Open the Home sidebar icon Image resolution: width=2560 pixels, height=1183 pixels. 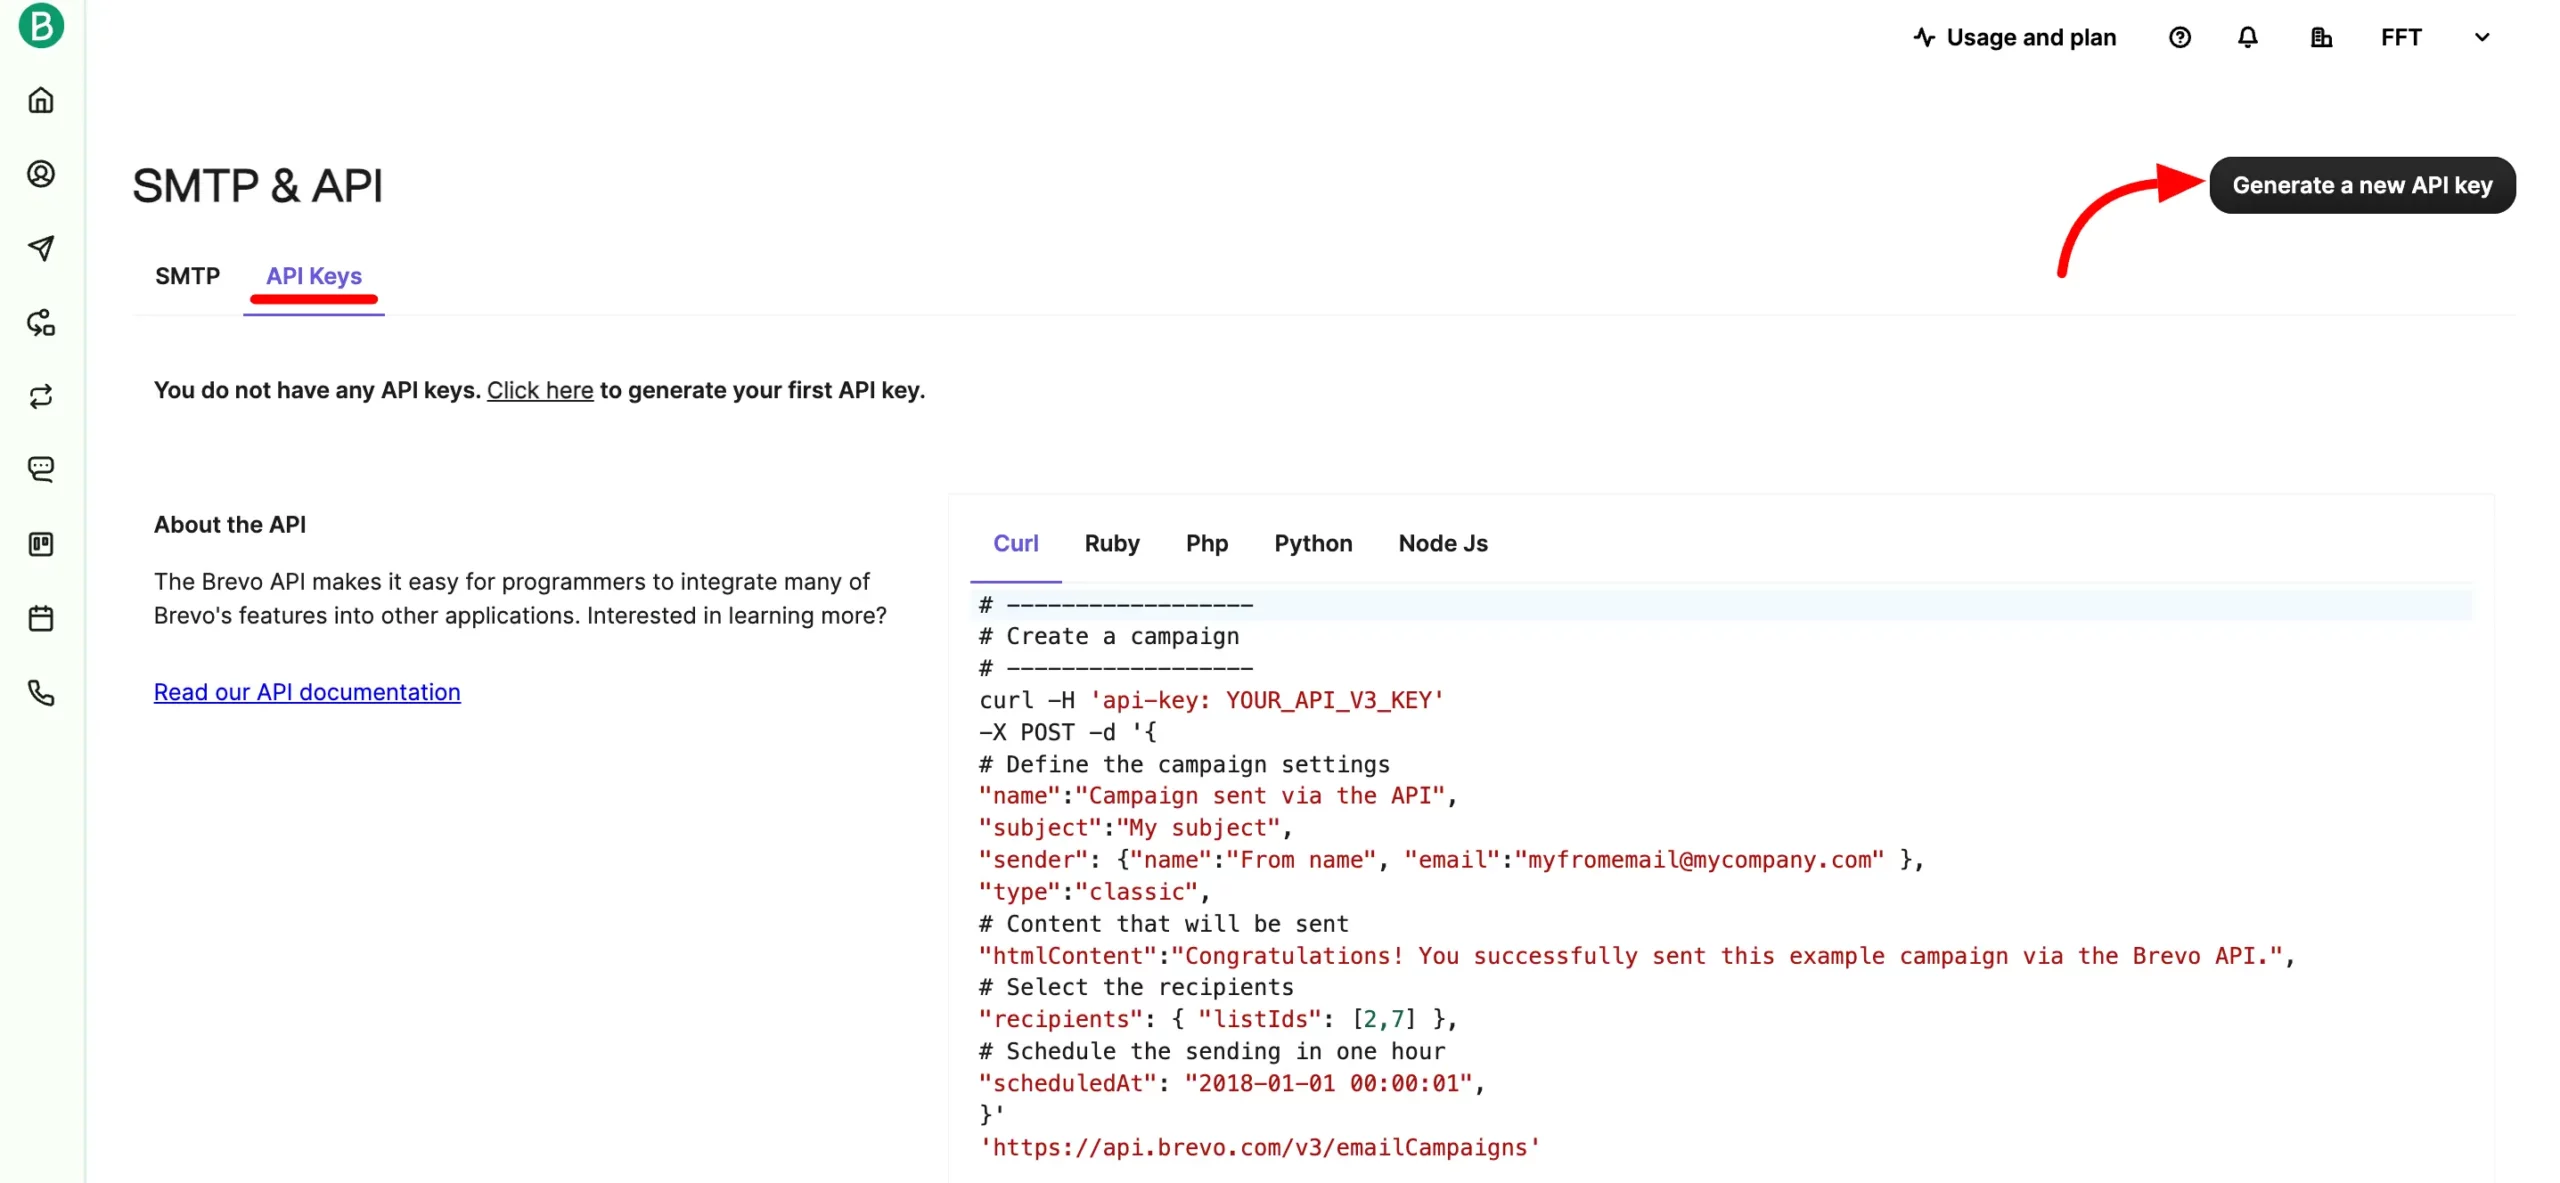coord(41,100)
